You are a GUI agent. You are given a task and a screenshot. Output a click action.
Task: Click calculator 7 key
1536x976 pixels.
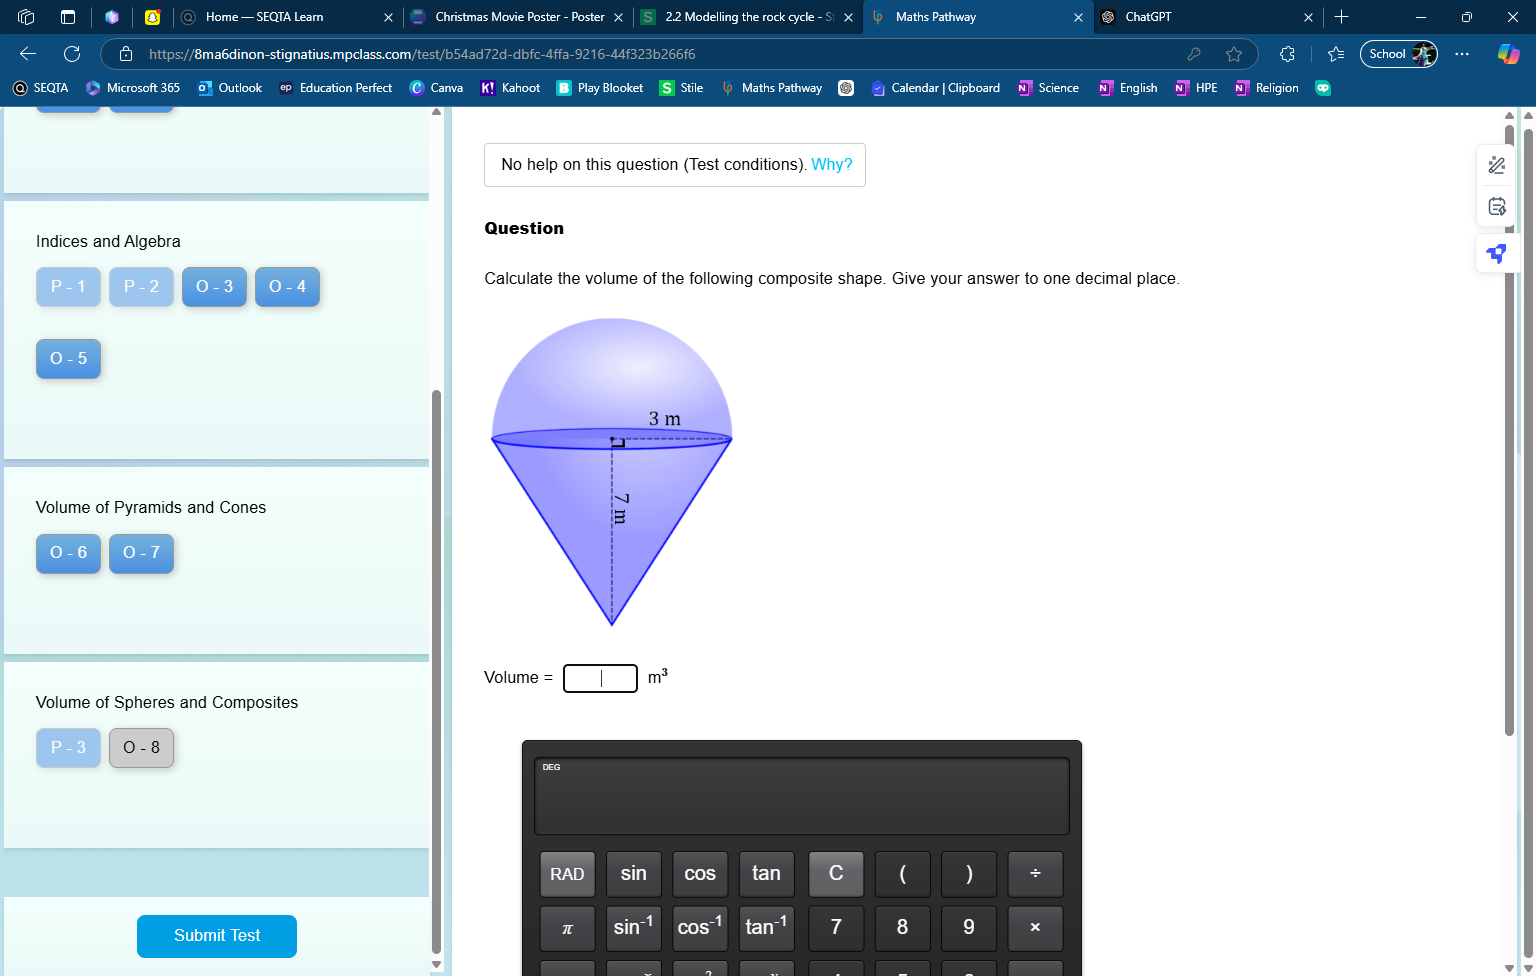click(836, 928)
